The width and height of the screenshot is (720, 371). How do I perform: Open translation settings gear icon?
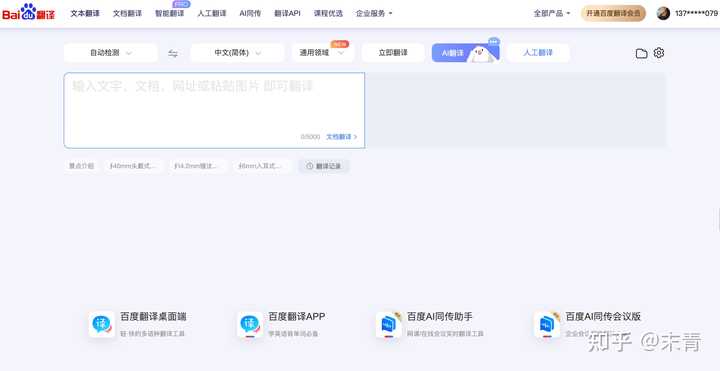tap(659, 53)
